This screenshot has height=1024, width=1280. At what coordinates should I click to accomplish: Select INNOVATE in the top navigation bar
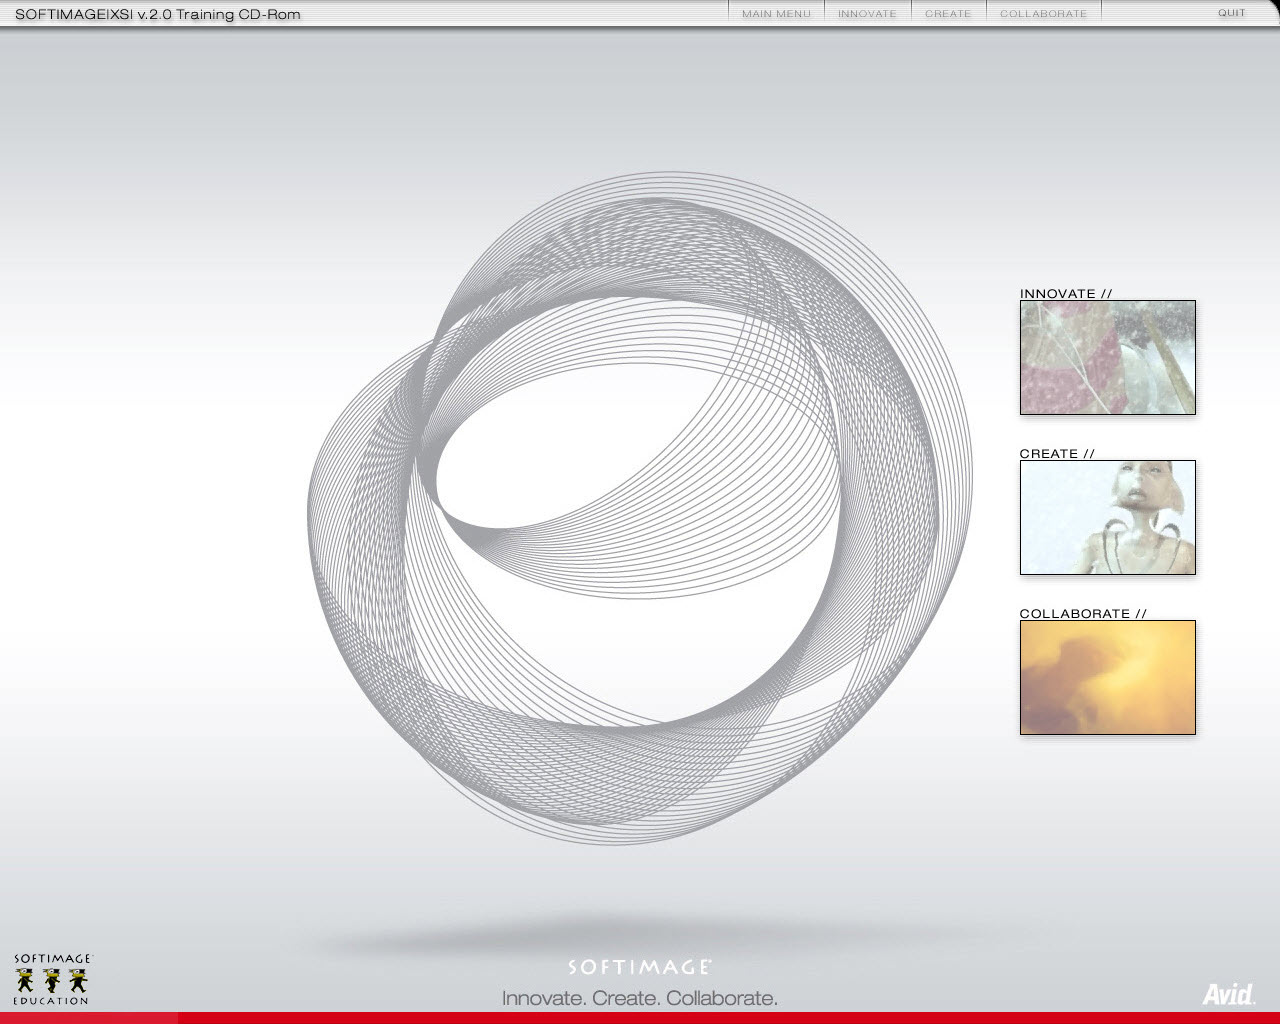(867, 14)
